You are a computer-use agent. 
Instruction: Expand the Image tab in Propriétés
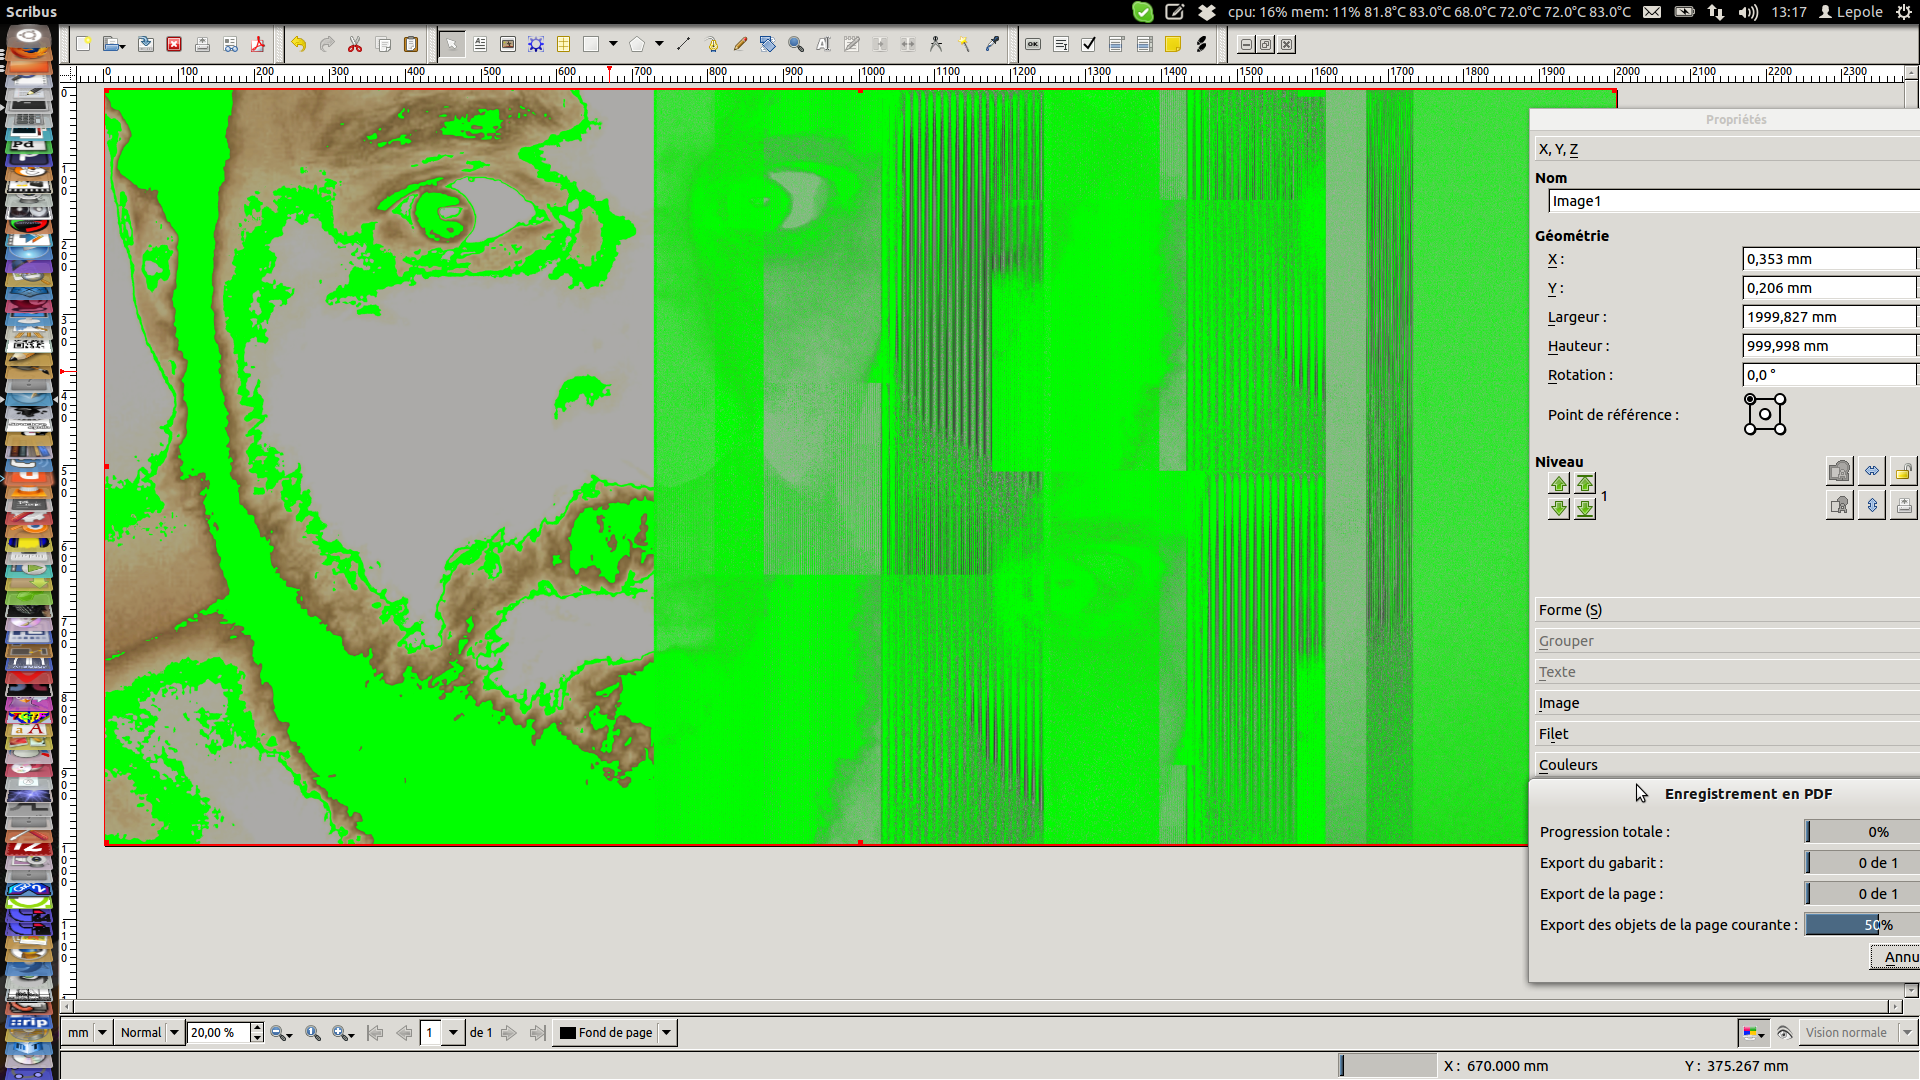(1559, 703)
